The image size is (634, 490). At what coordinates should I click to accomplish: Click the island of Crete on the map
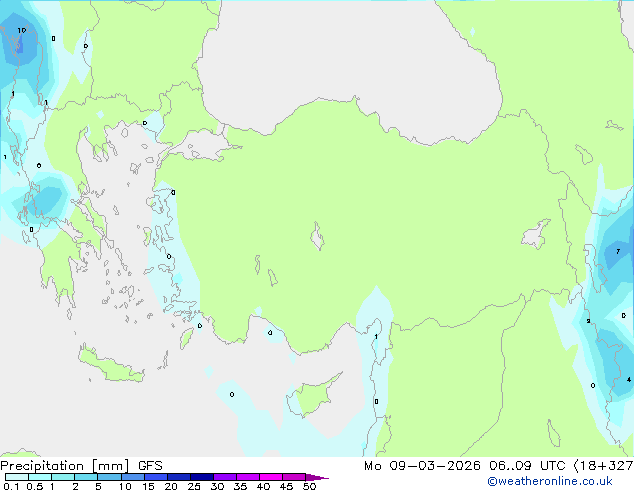tap(110, 364)
